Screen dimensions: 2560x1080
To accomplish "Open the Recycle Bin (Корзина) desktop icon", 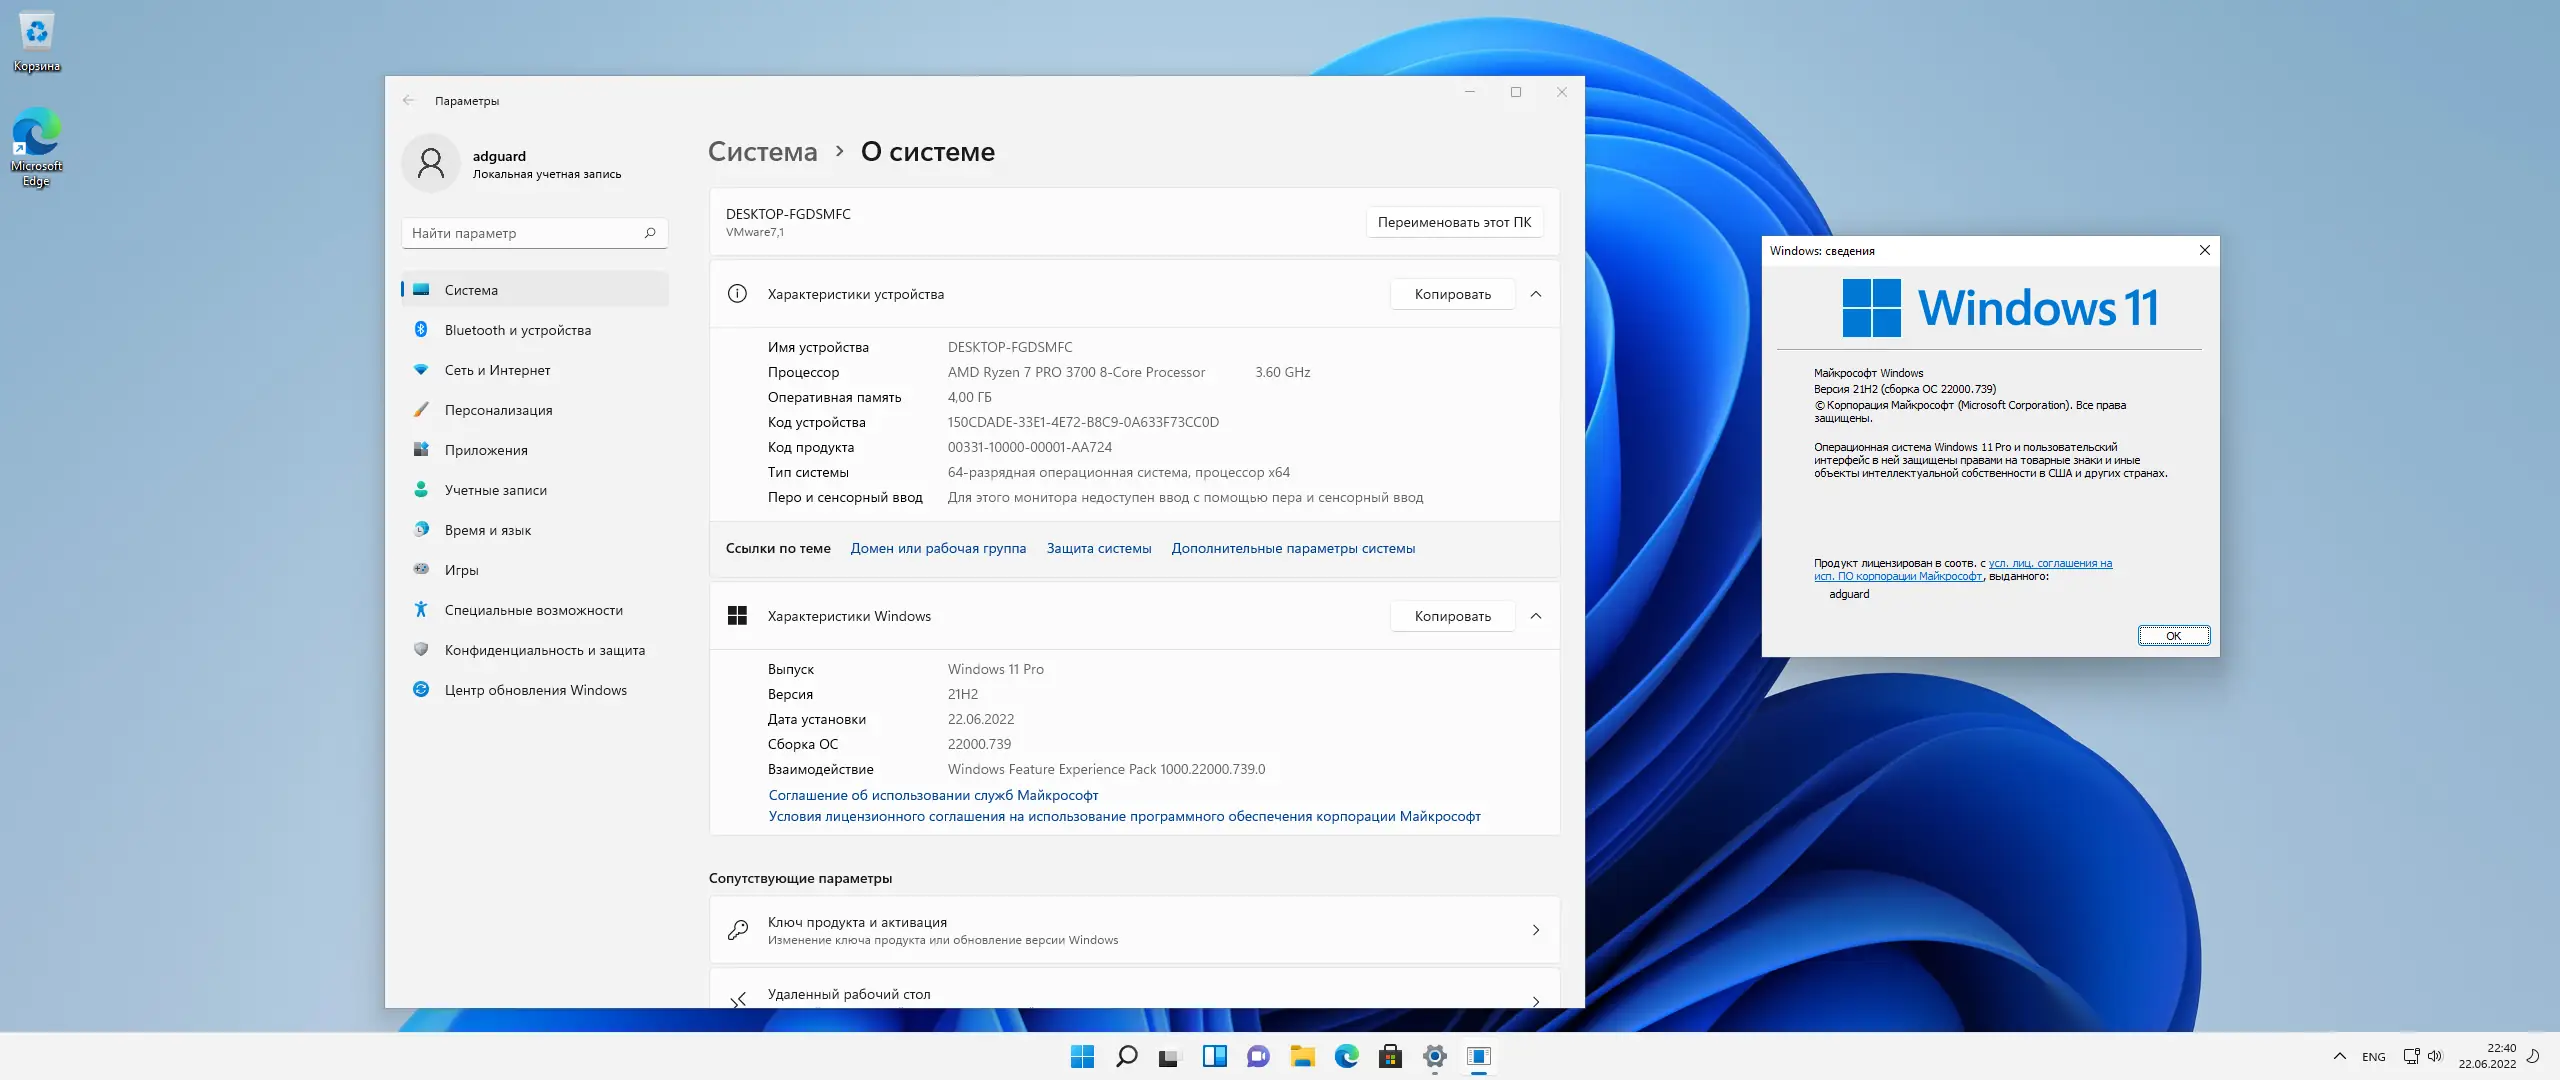I will [36, 35].
